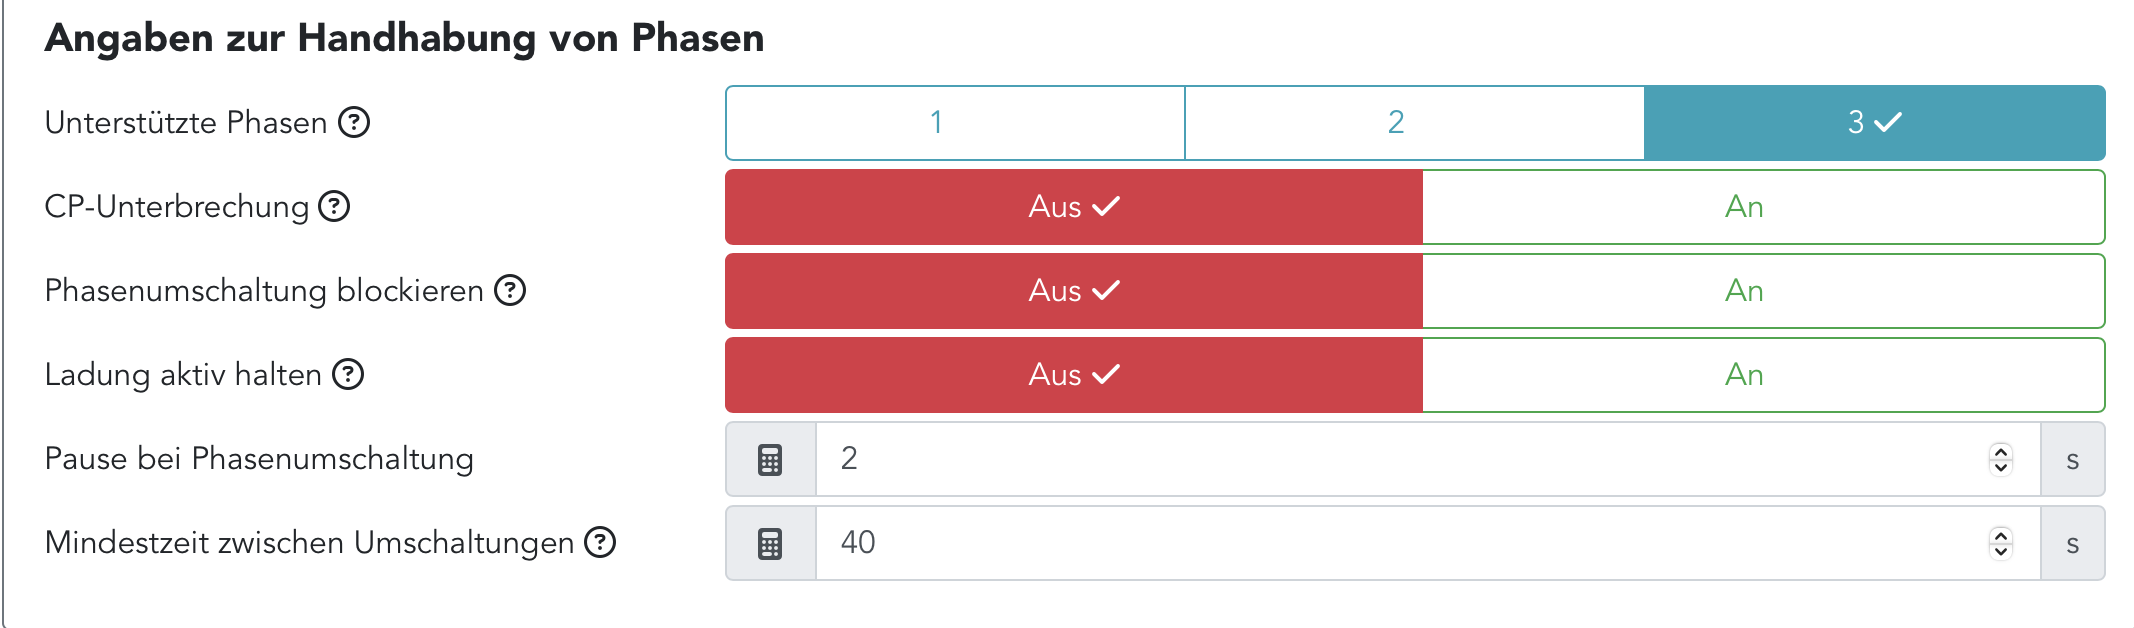Set CP-Unterbrechung to Aus
2134x628 pixels.
tap(1074, 207)
